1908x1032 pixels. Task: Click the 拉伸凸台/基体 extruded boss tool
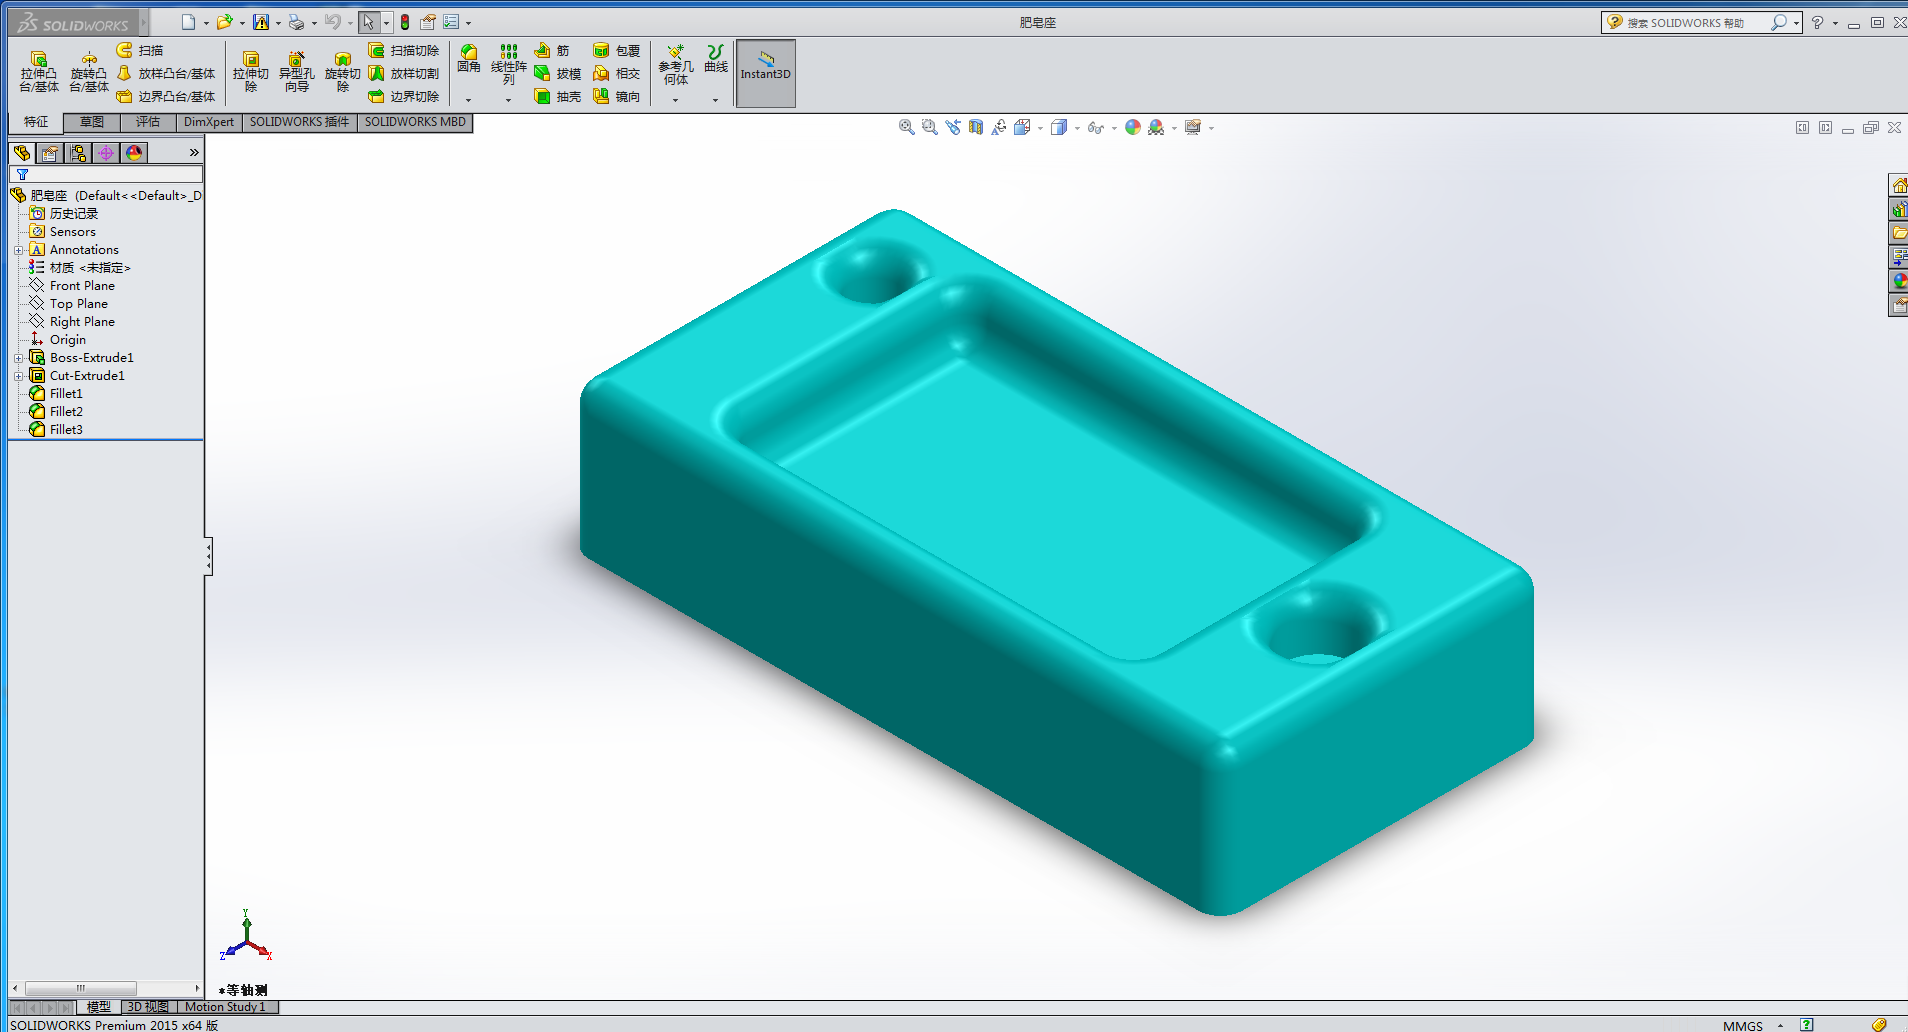[x=39, y=72]
